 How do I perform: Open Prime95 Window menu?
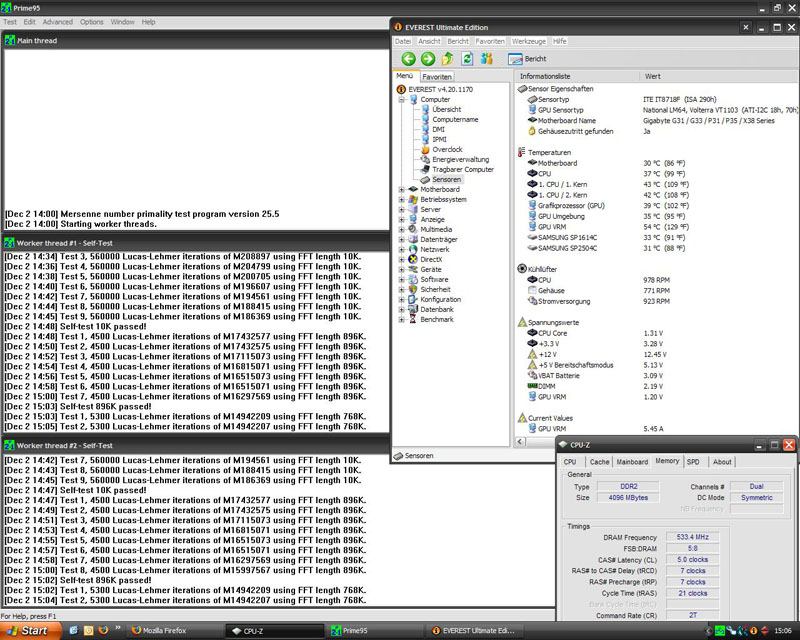click(122, 22)
